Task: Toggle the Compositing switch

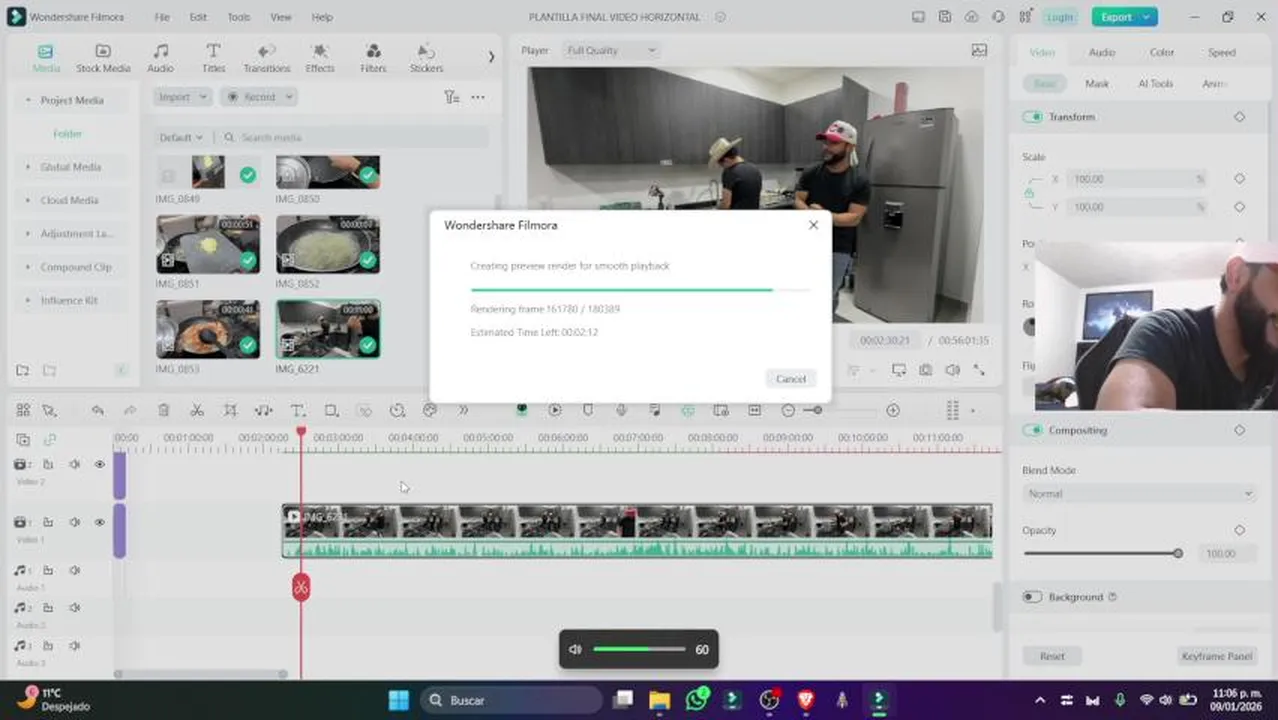Action: (x=1032, y=430)
